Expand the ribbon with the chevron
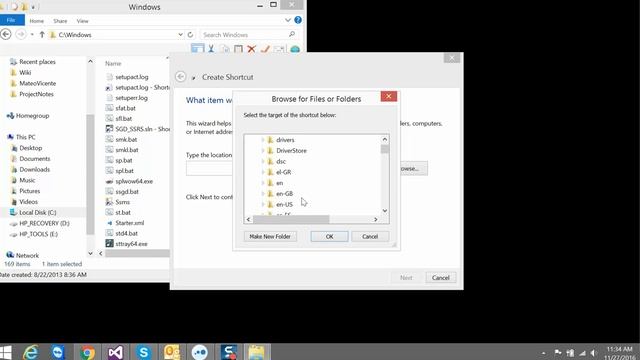The image size is (640, 360). point(288,20)
